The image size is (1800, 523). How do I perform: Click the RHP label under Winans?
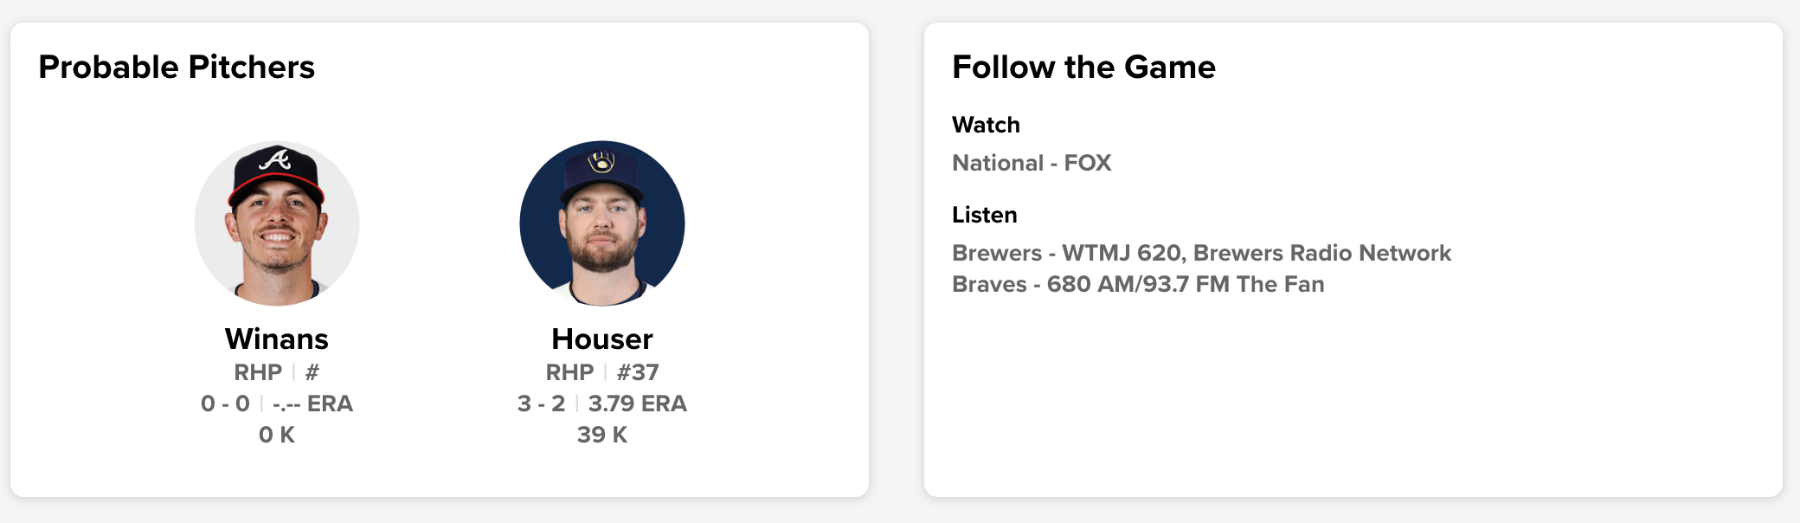click(258, 373)
